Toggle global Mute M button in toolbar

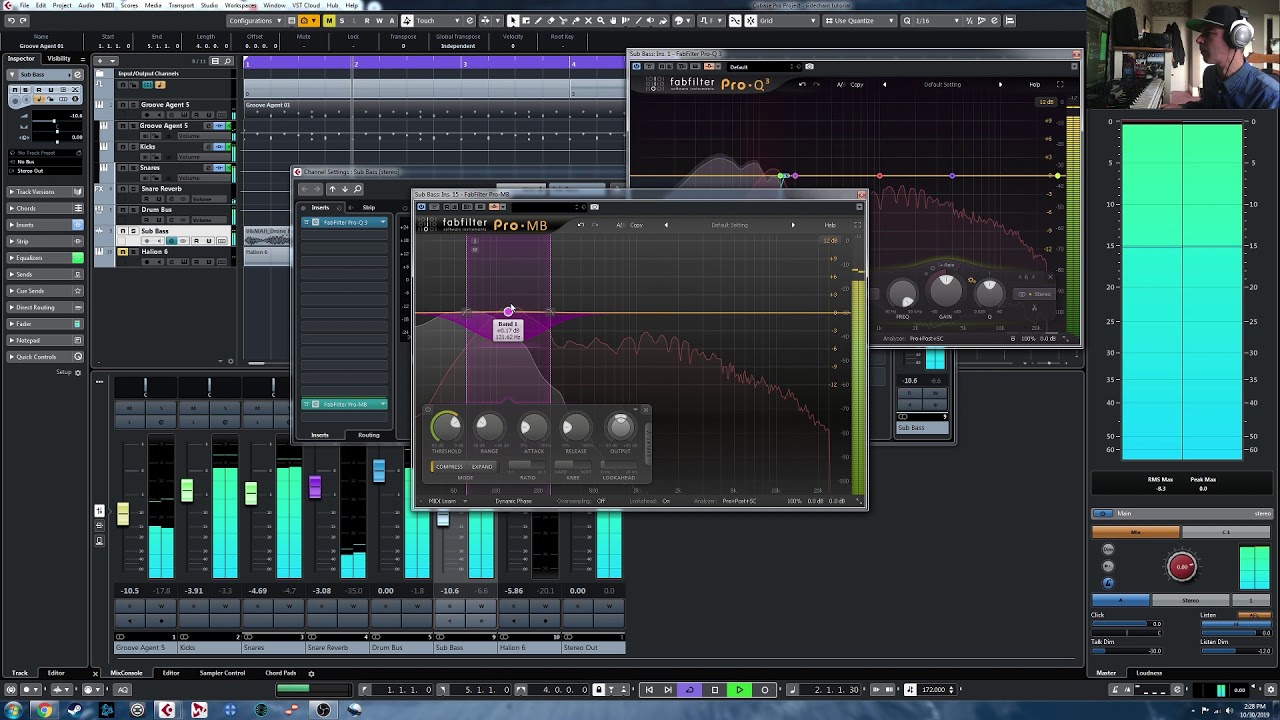click(329, 20)
